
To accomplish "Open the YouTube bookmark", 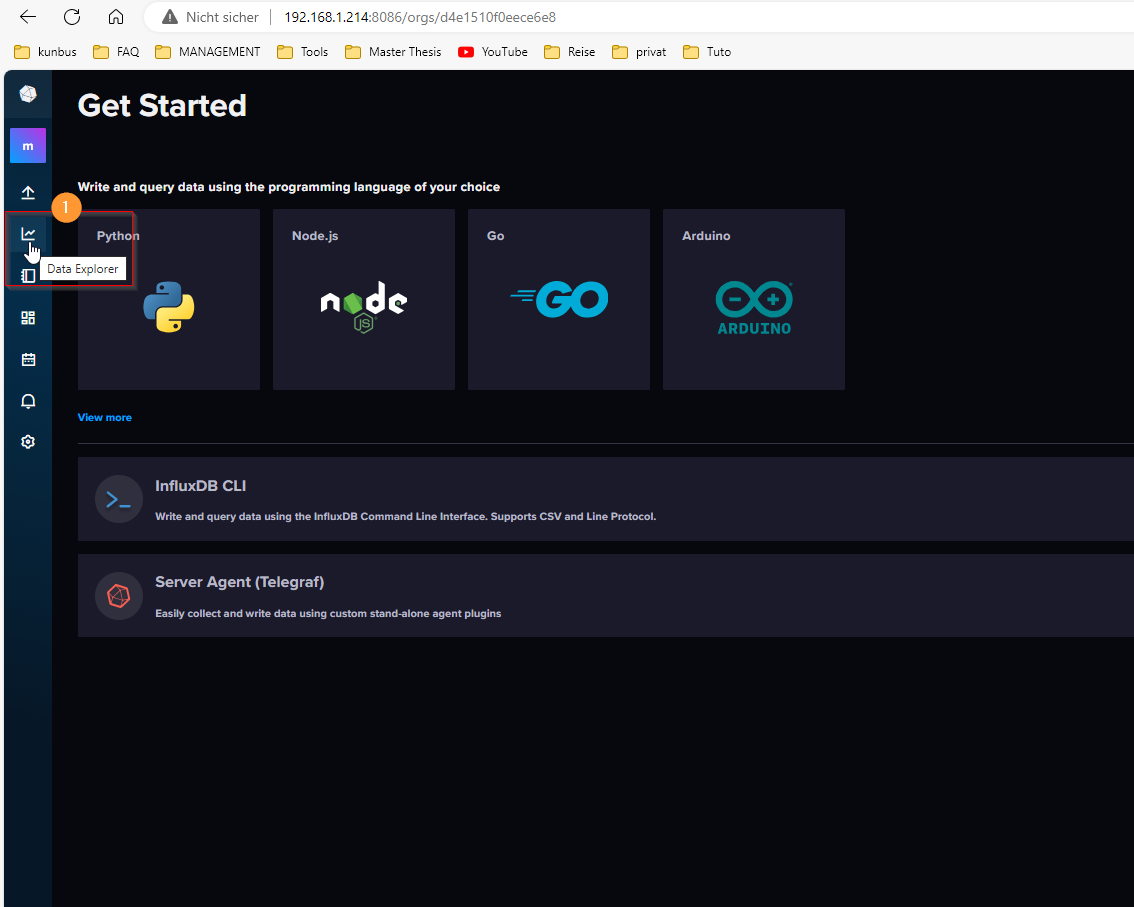I will 493,52.
